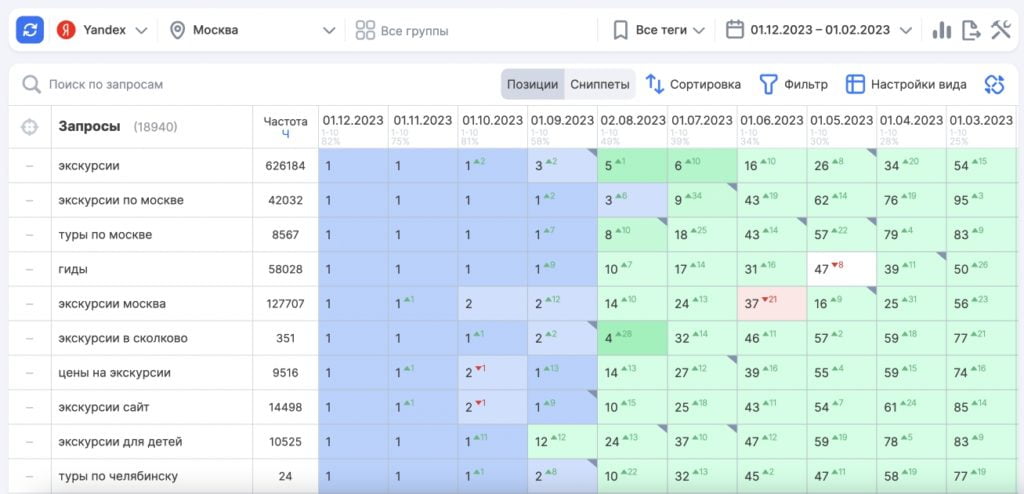Click the sync settings icon beside Настройки вида

[993, 85]
